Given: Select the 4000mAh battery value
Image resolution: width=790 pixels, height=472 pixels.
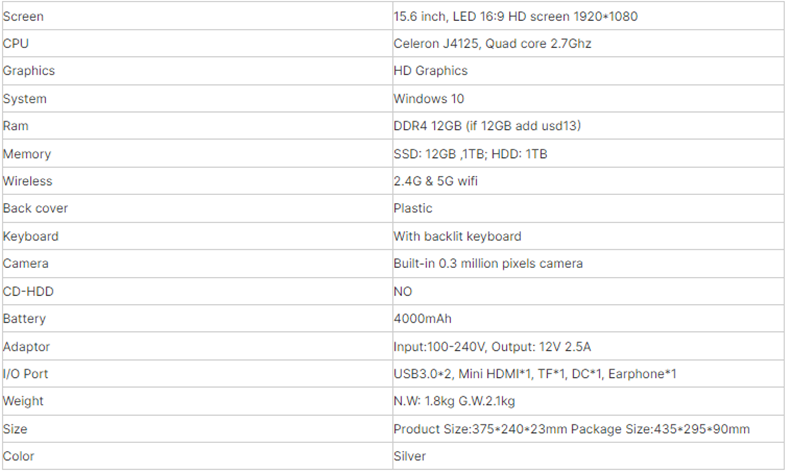Looking at the screenshot, I should coord(422,319).
